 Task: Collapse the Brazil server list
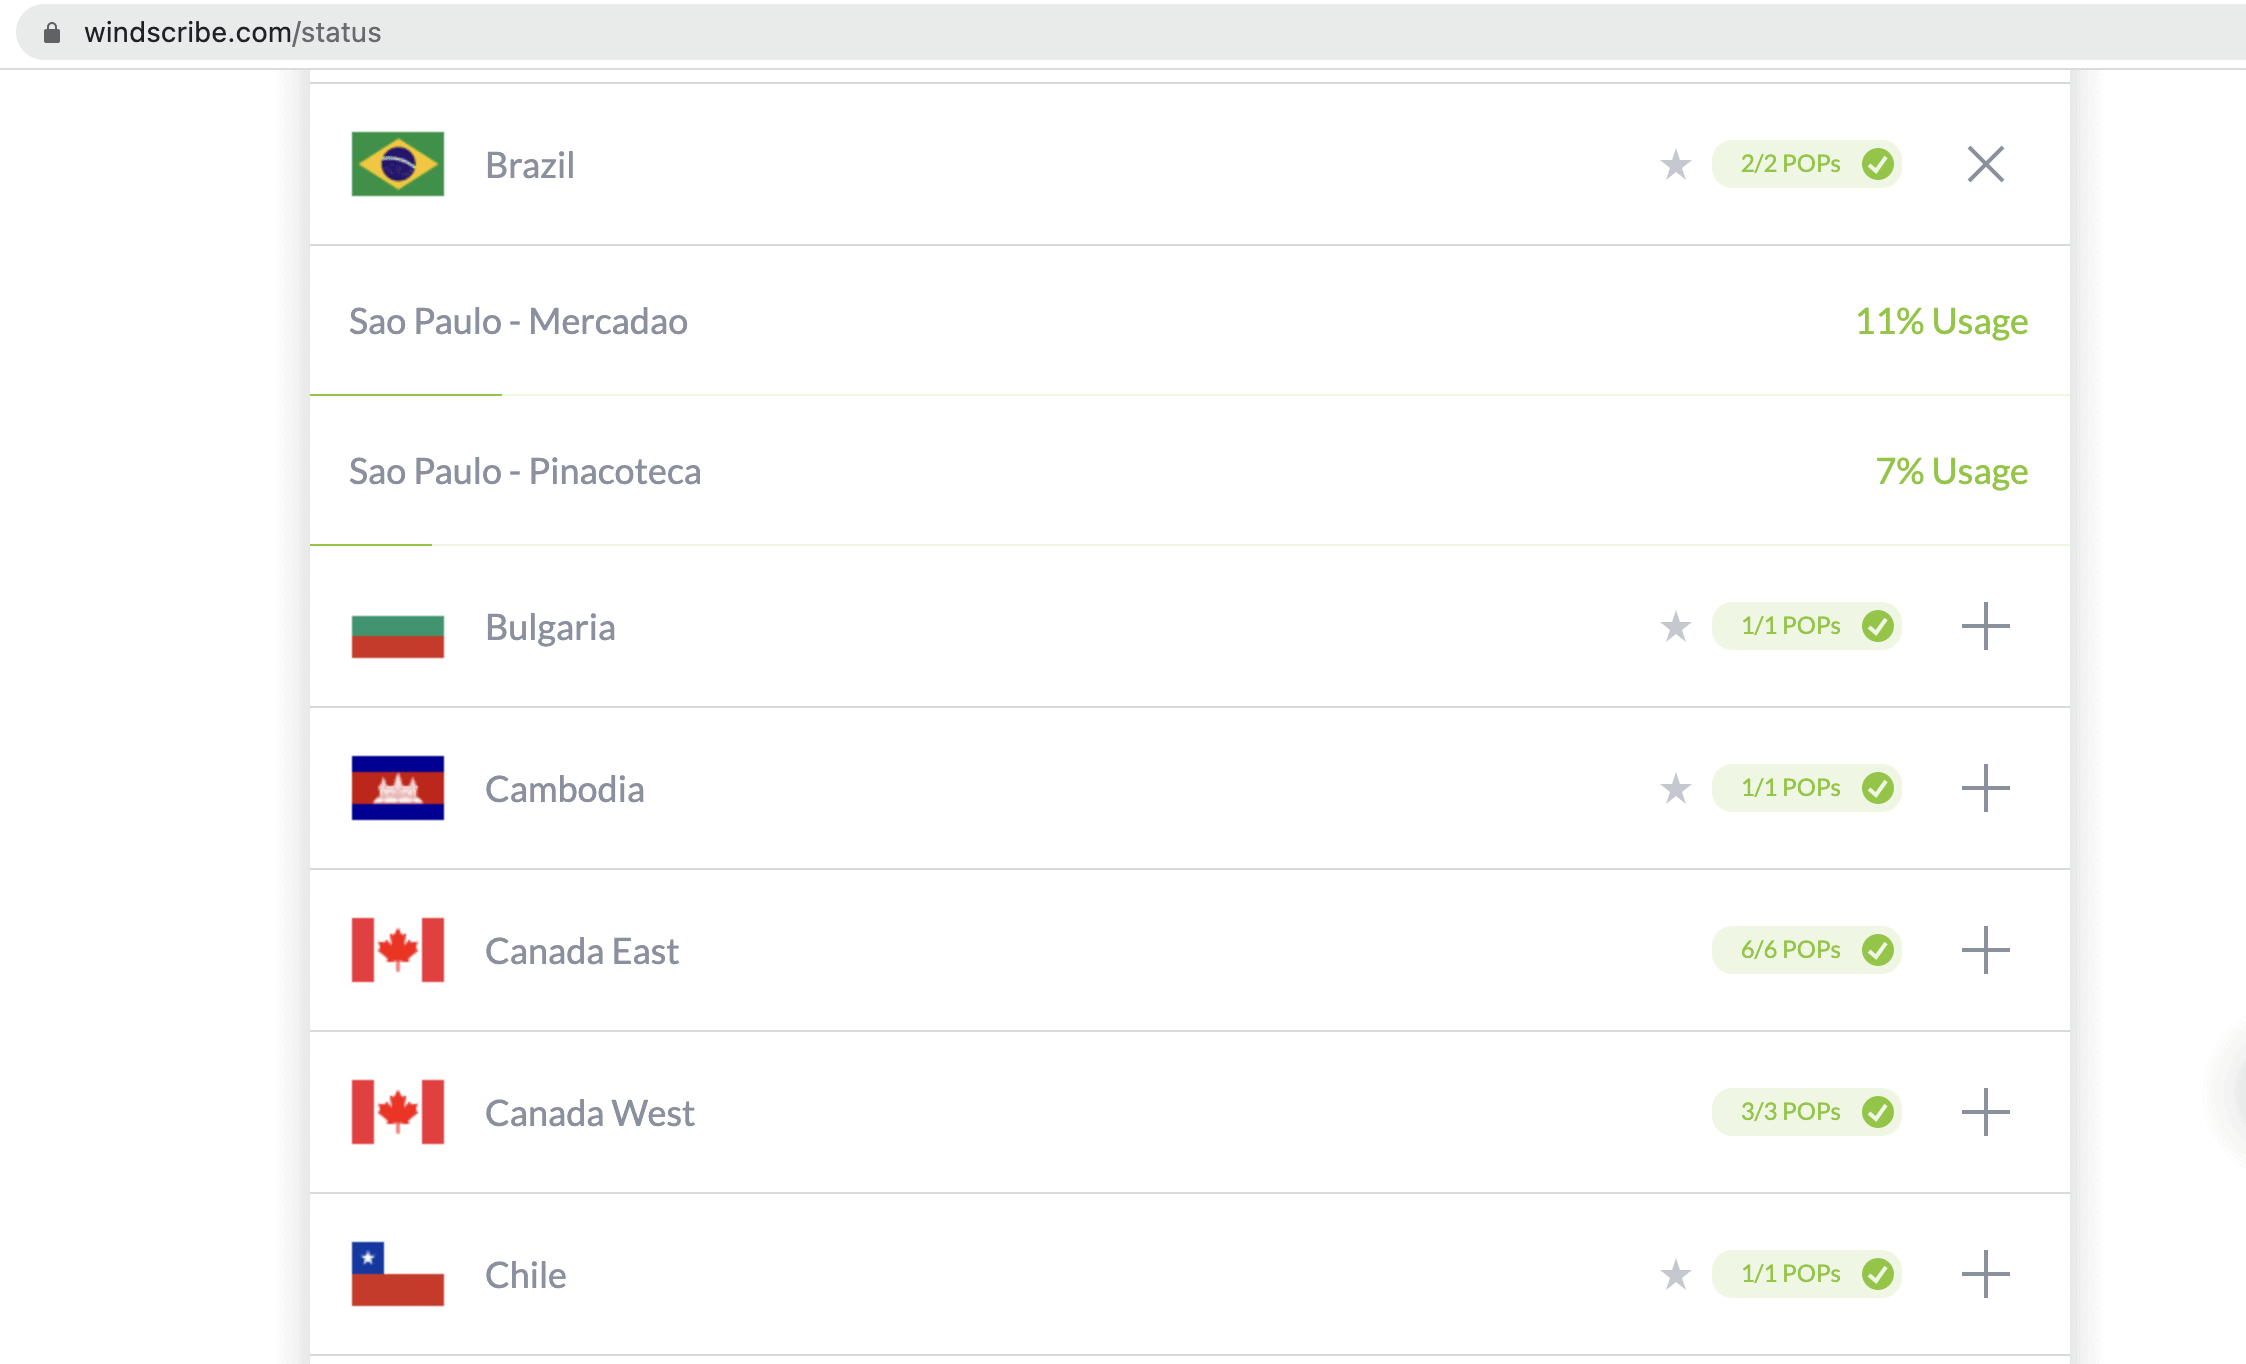(1985, 164)
